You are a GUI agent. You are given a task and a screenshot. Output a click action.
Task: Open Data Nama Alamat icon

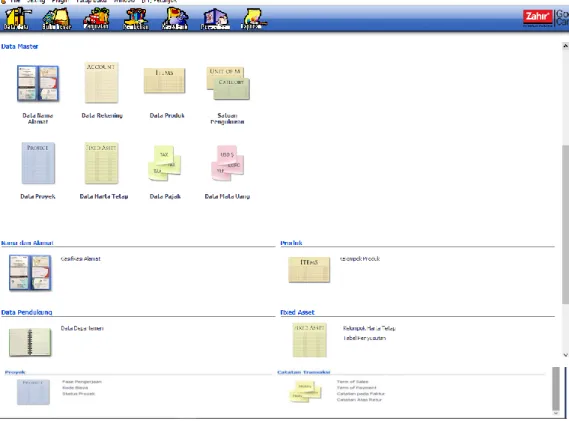coord(38,83)
